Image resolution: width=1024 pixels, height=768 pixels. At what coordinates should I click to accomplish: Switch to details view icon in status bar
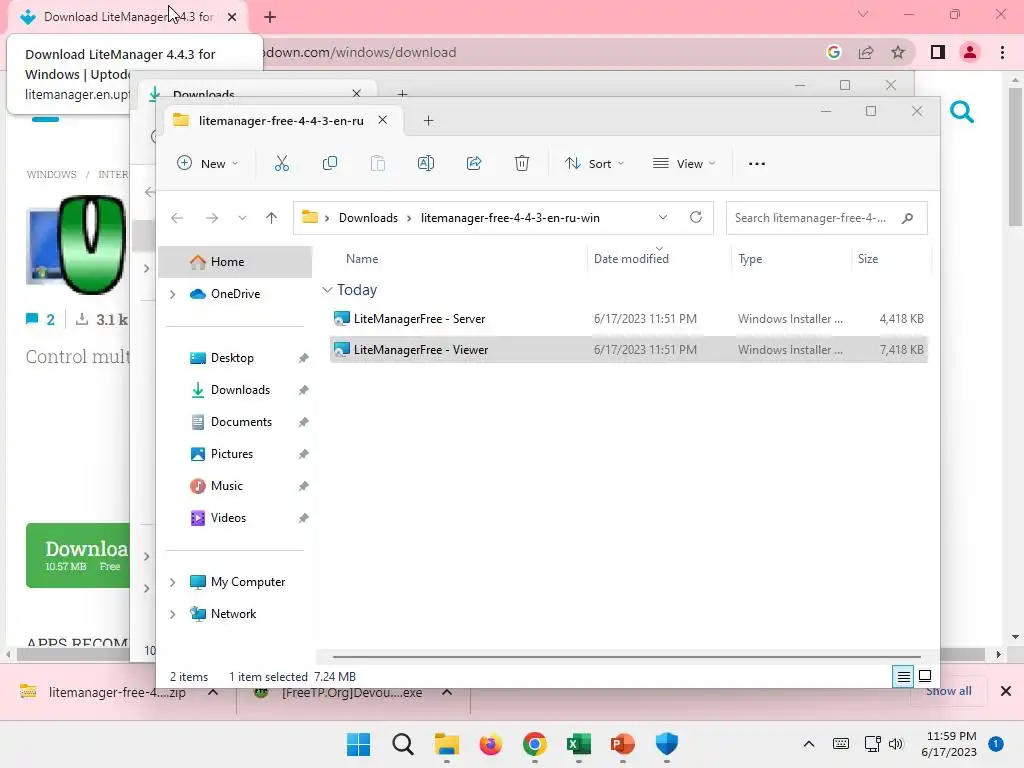point(903,677)
